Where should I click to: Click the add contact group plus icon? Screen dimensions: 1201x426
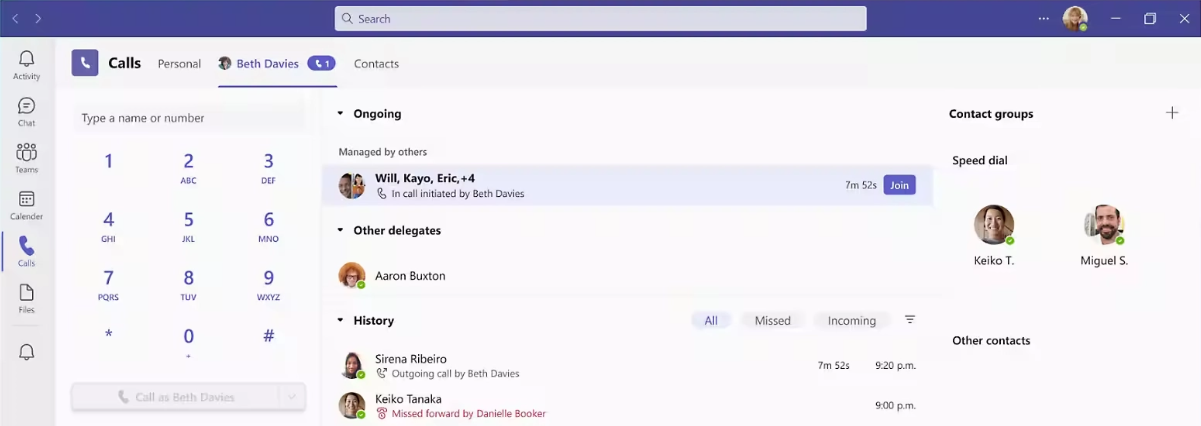pyautogui.click(x=1172, y=113)
